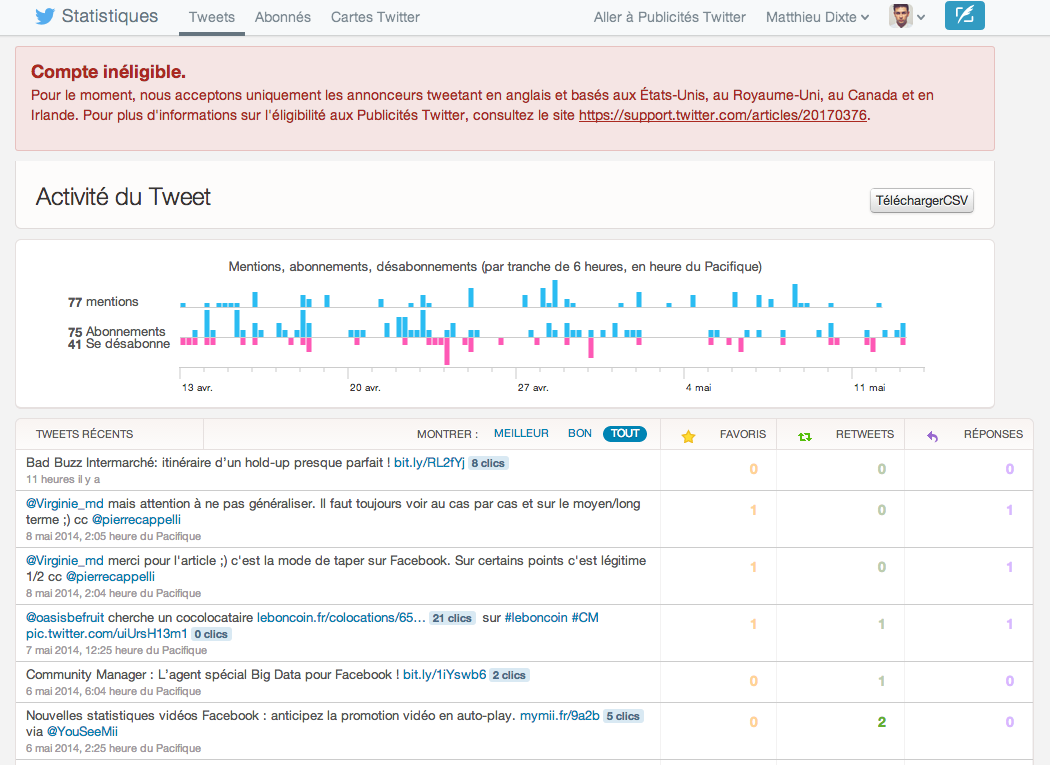This screenshot has width=1050, height=765.
Task: Open the @pierrecappelli mention in généraliser tweet
Action: pos(136,520)
